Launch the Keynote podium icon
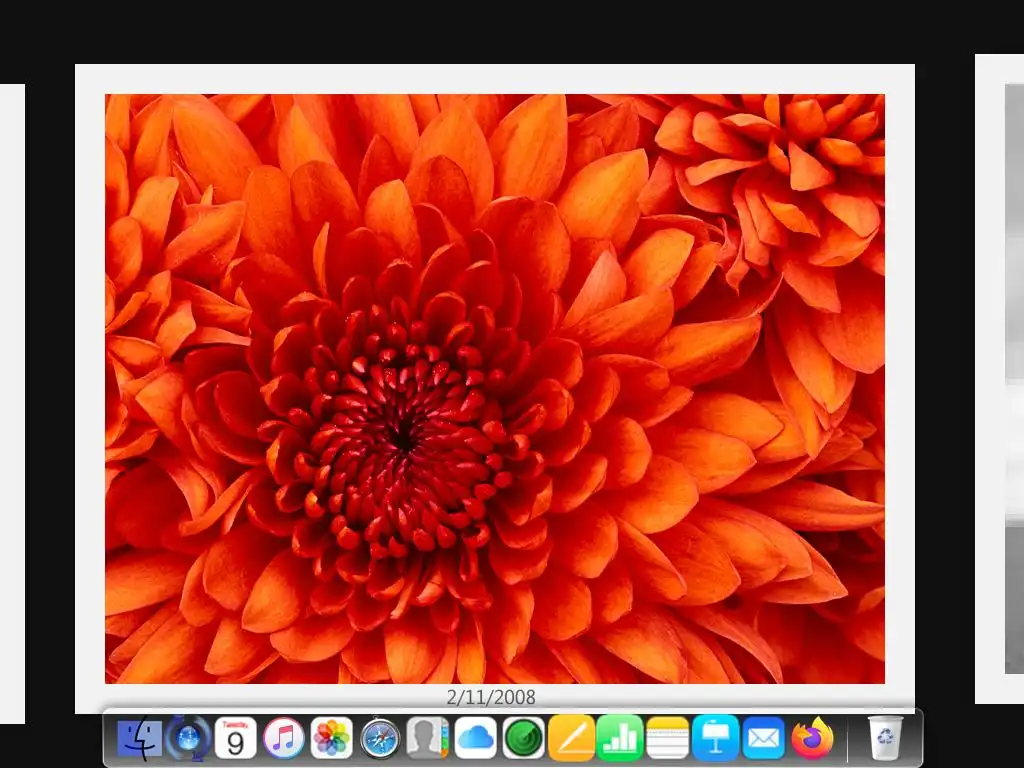Image resolution: width=1024 pixels, height=768 pixels. (x=716, y=738)
